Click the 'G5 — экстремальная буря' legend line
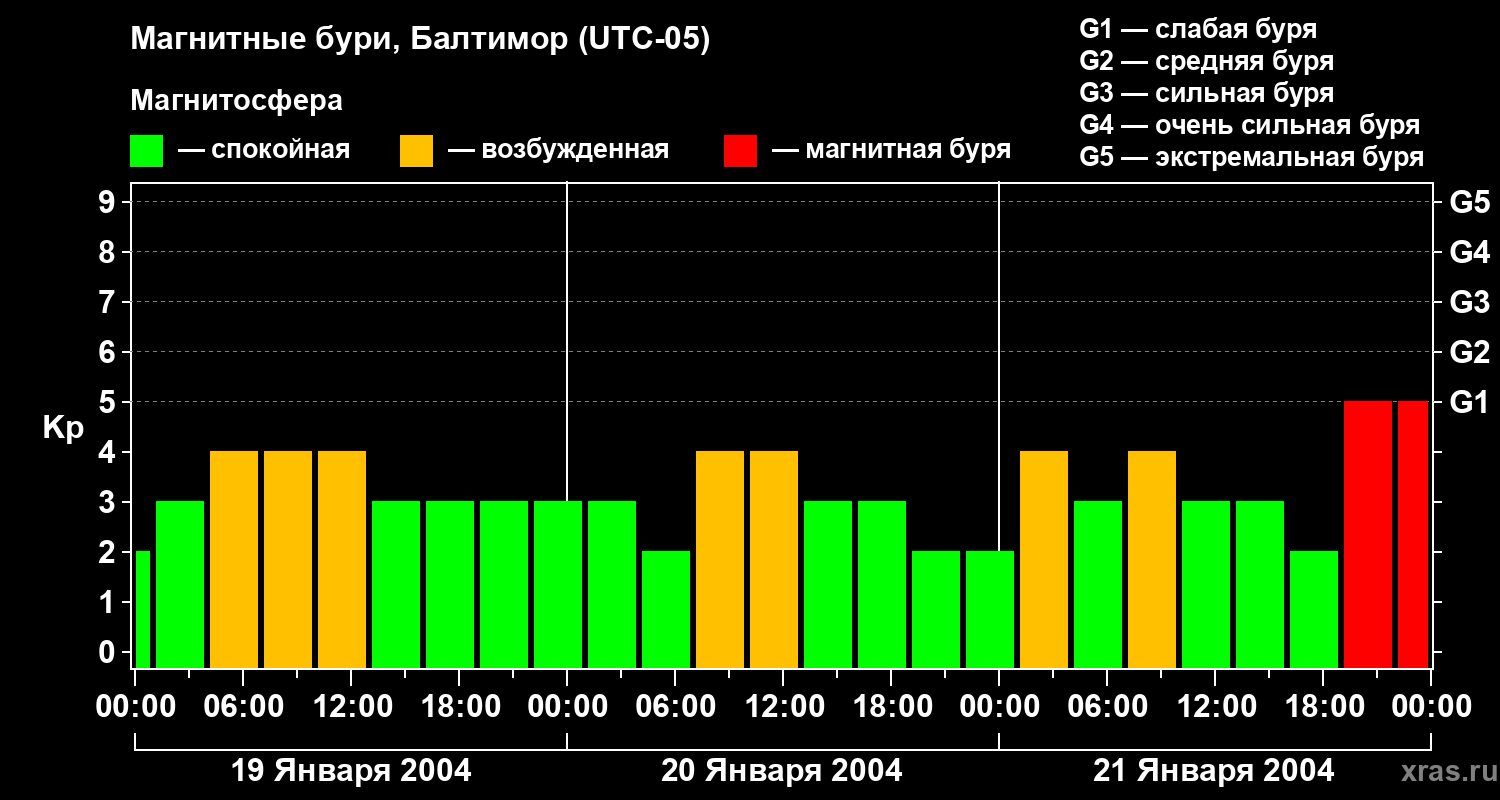Image resolution: width=1500 pixels, height=800 pixels. pos(1251,157)
